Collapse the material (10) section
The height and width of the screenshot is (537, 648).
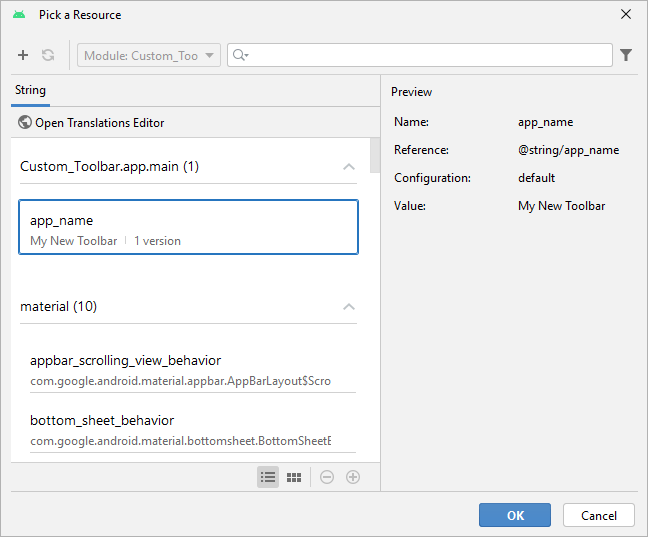click(x=348, y=307)
